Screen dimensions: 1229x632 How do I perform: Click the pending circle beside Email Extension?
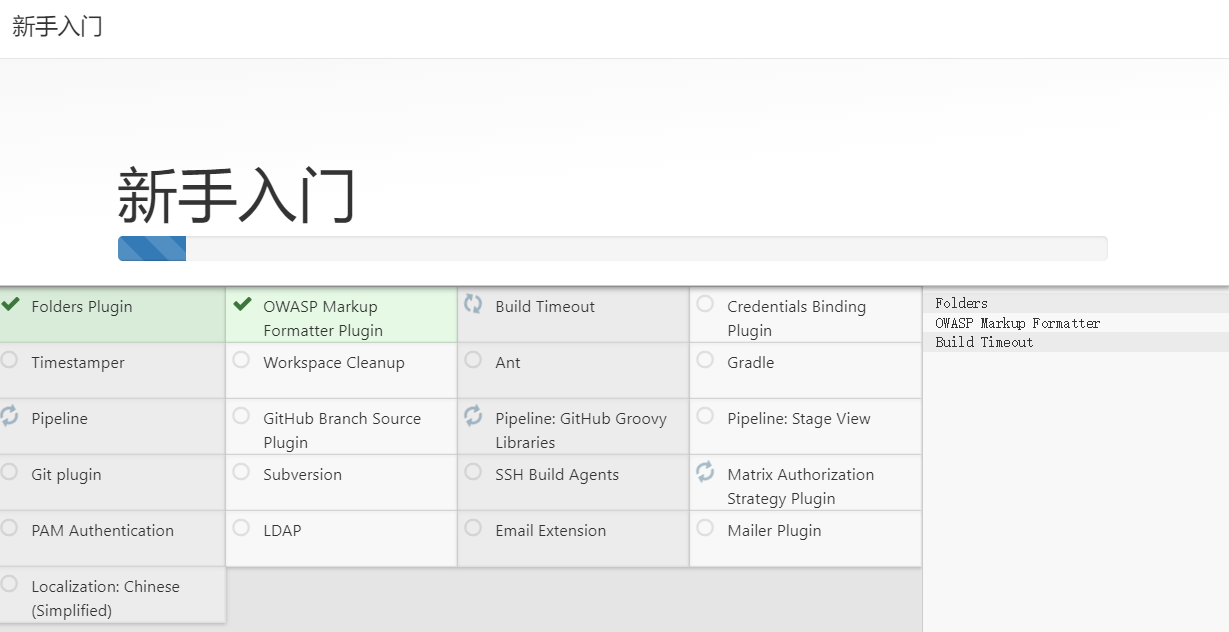(473, 527)
